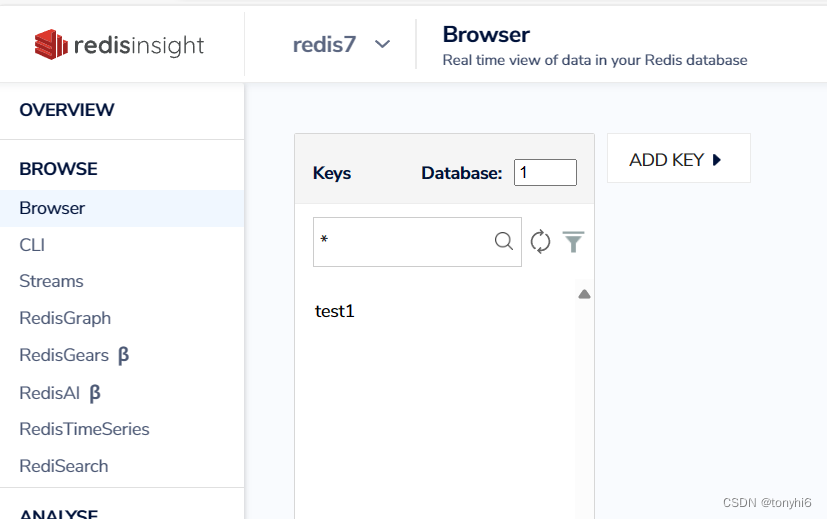Open the ADD KEY dropdown arrow
This screenshot has width=827, height=519.
tap(717, 160)
